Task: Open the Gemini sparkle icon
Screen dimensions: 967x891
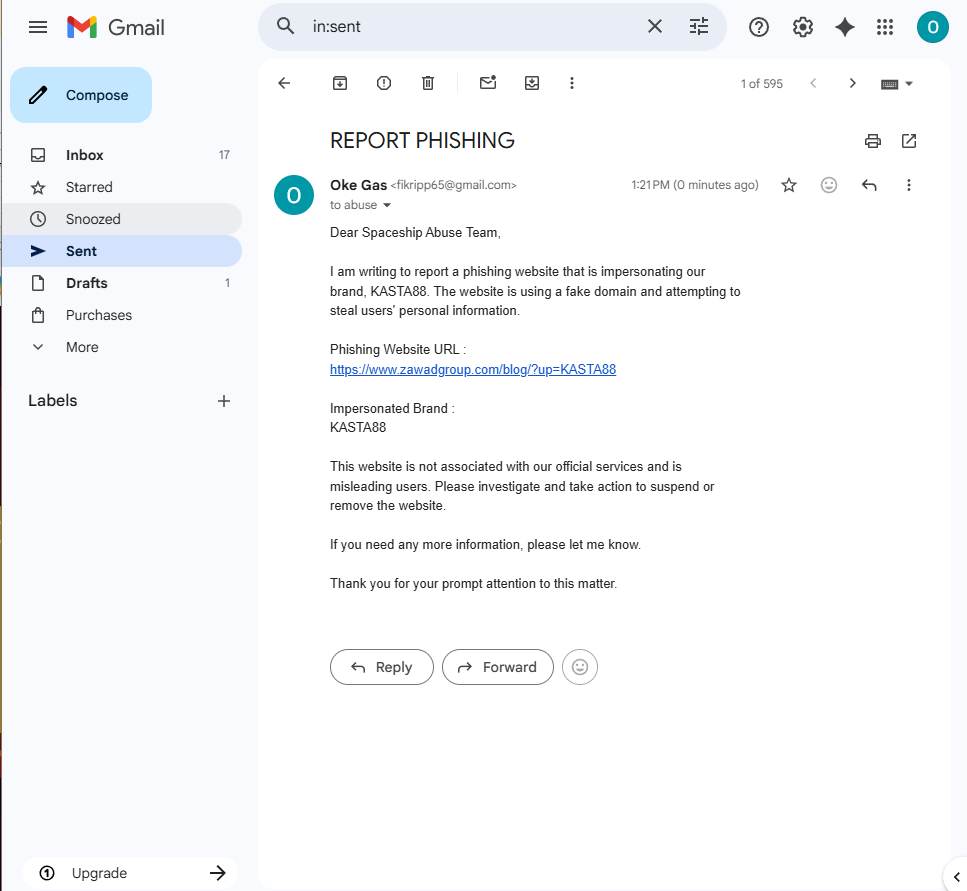Action: pyautogui.click(x=844, y=27)
